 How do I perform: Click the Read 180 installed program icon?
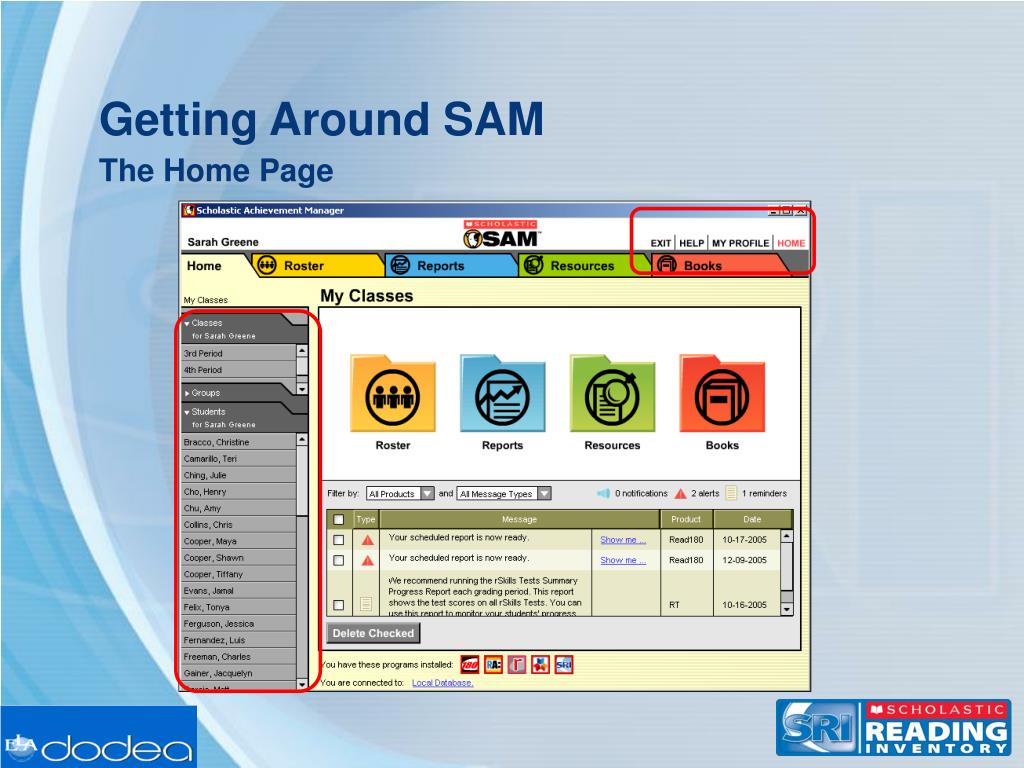pos(470,665)
